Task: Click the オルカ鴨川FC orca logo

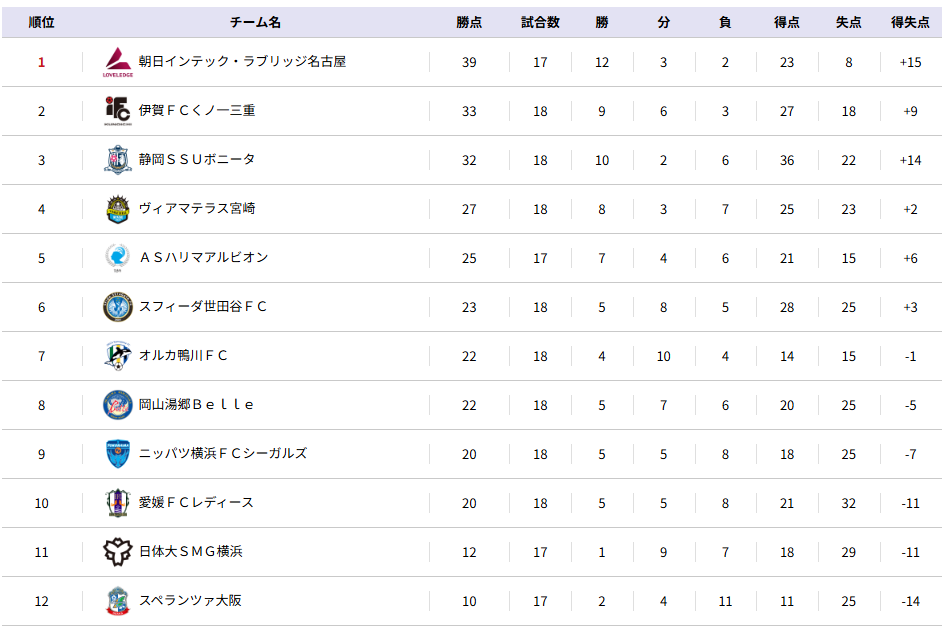Action: (118, 356)
